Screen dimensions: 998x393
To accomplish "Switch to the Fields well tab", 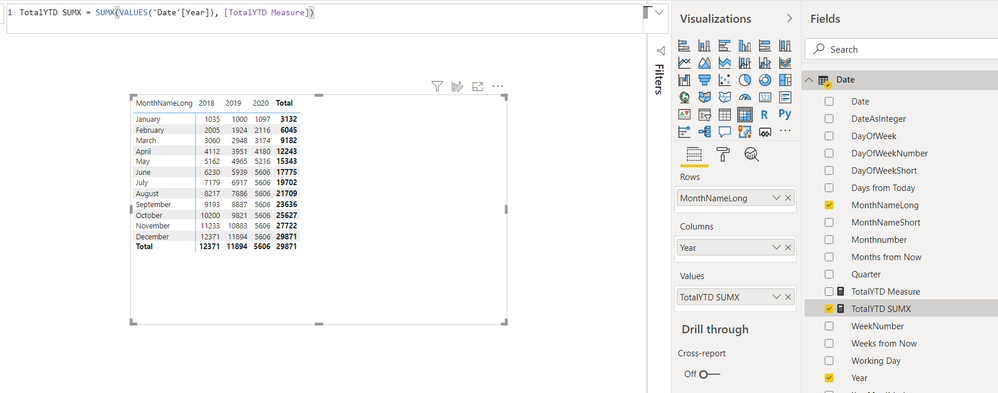I will pyautogui.click(x=694, y=154).
